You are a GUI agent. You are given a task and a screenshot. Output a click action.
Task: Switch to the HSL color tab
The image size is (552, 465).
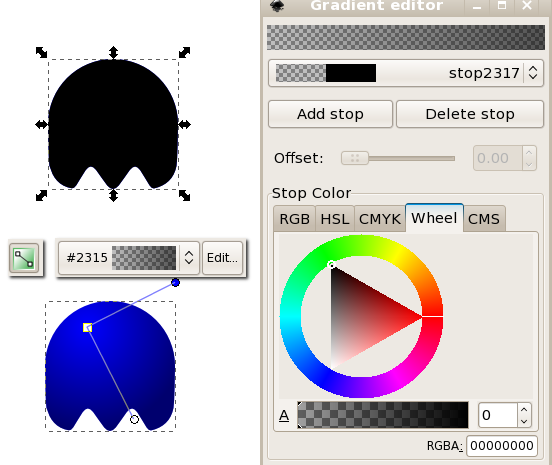click(x=335, y=219)
